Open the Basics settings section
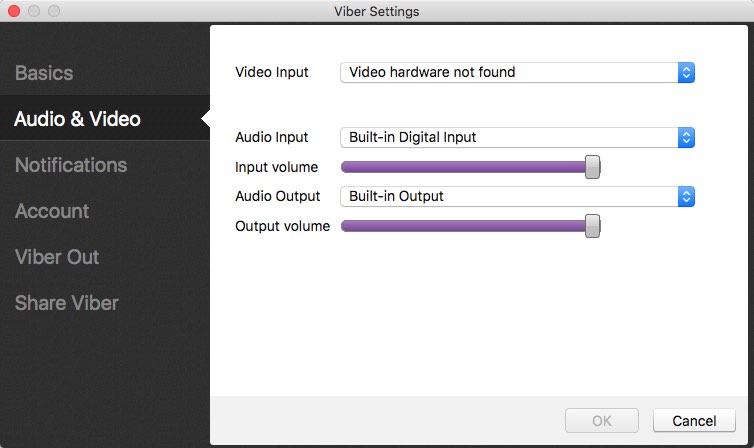This screenshot has height=448, width=754. [x=44, y=73]
